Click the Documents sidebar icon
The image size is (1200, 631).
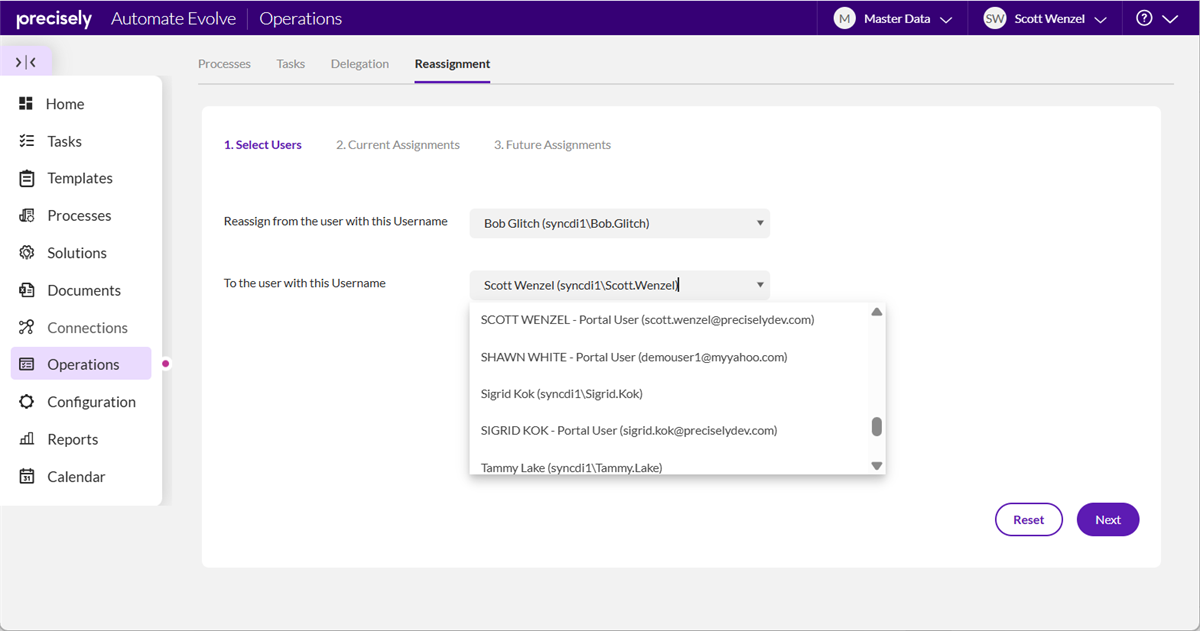[x=27, y=290]
